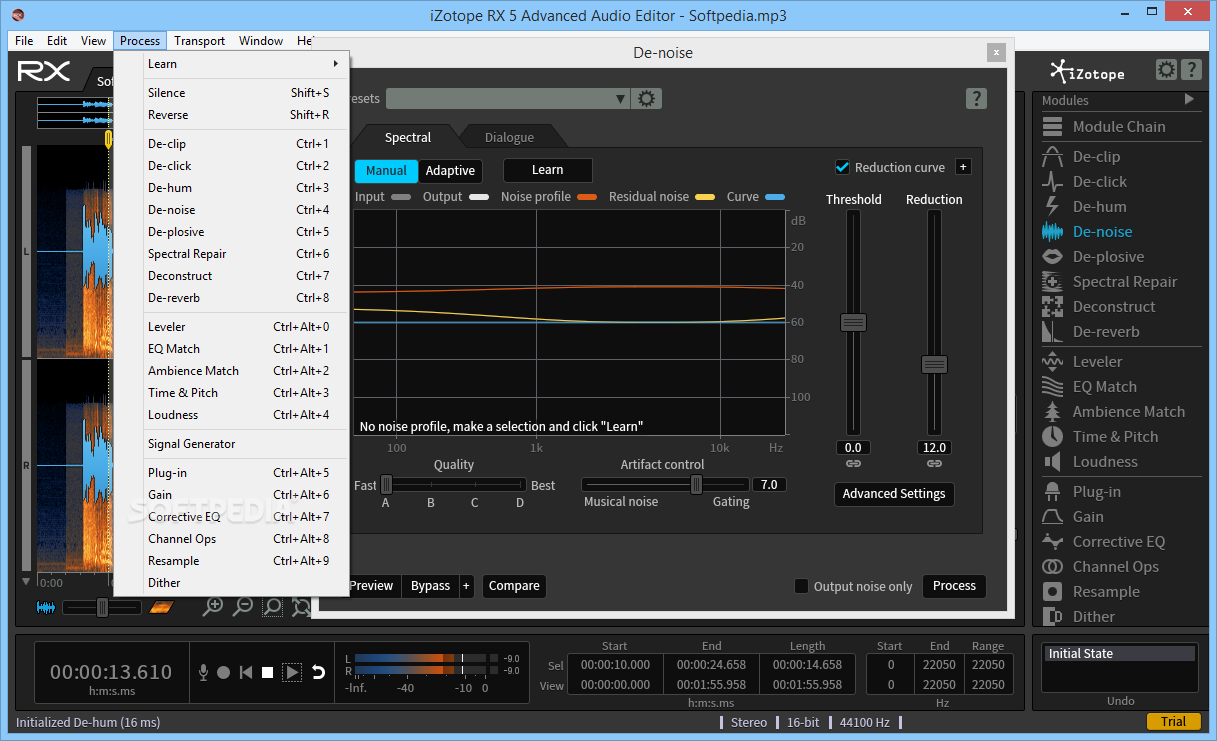
Task: Open De-noise preset settings gear
Action: 647,99
